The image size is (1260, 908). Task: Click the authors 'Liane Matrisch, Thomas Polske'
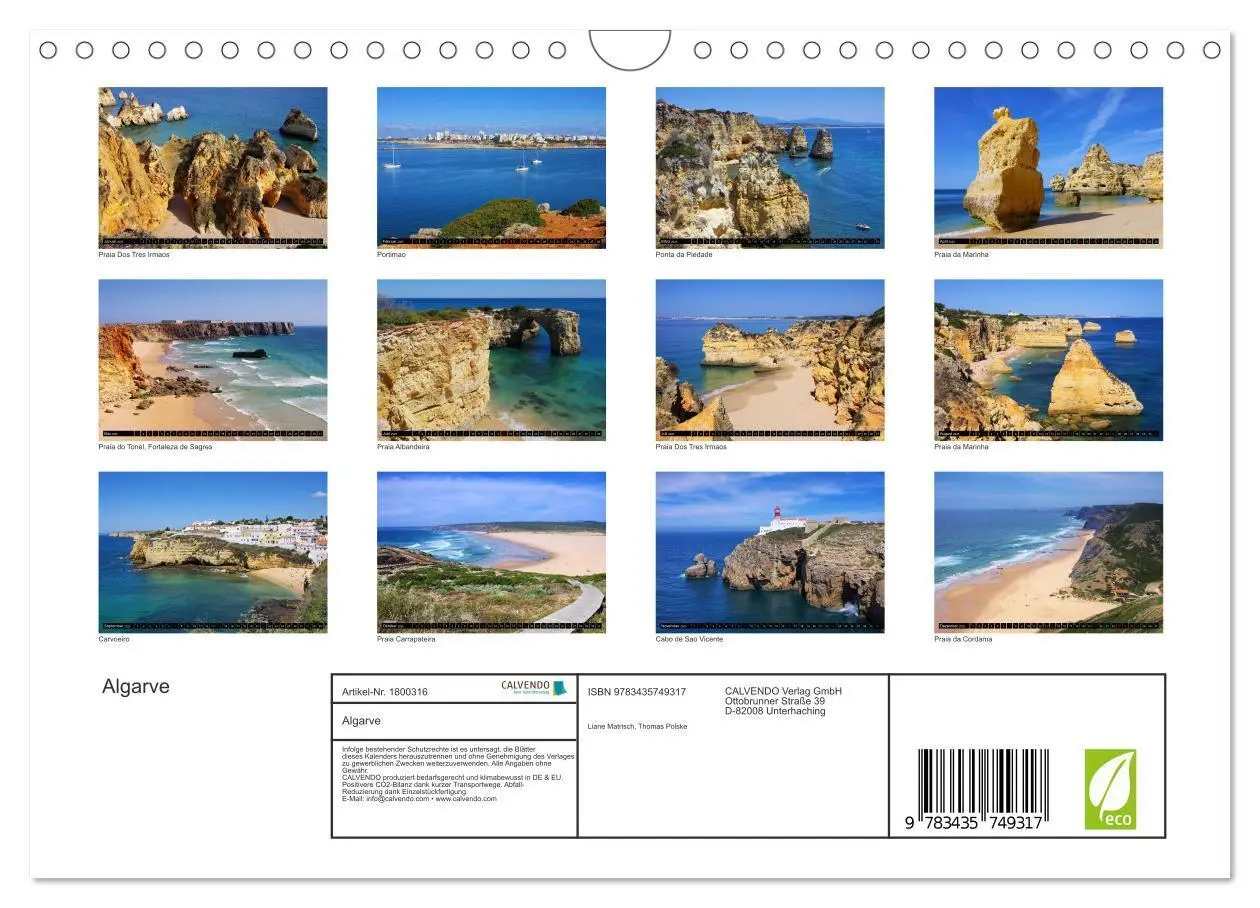pos(638,727)
